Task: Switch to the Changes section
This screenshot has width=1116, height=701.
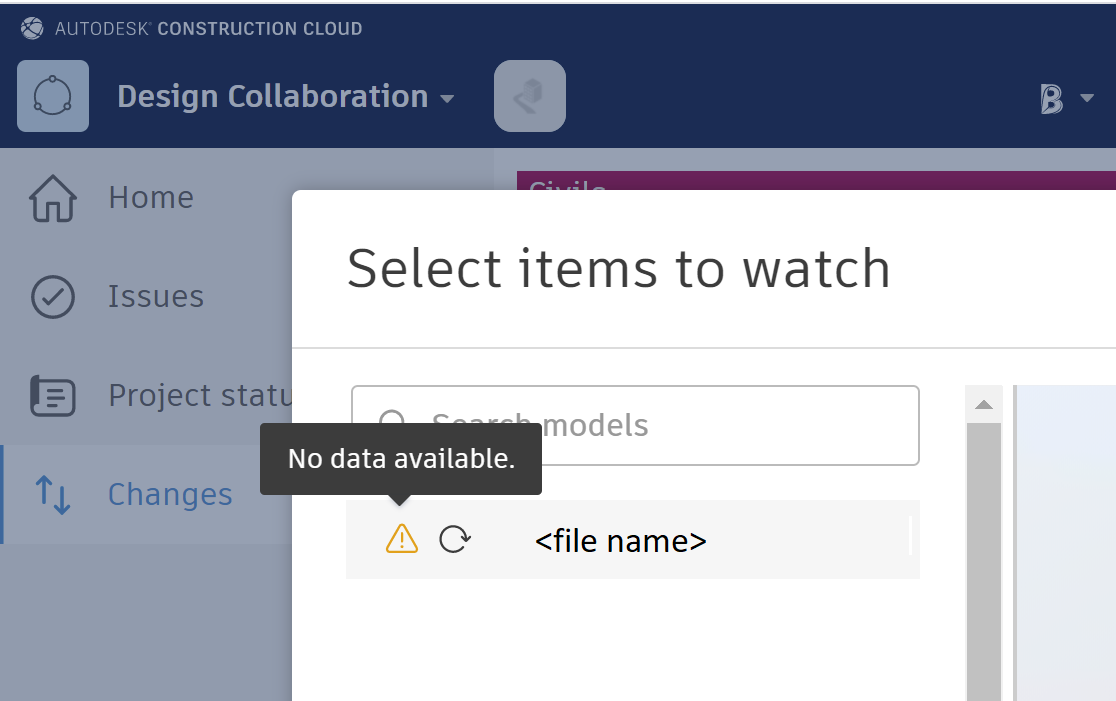Action: point(169,494)
